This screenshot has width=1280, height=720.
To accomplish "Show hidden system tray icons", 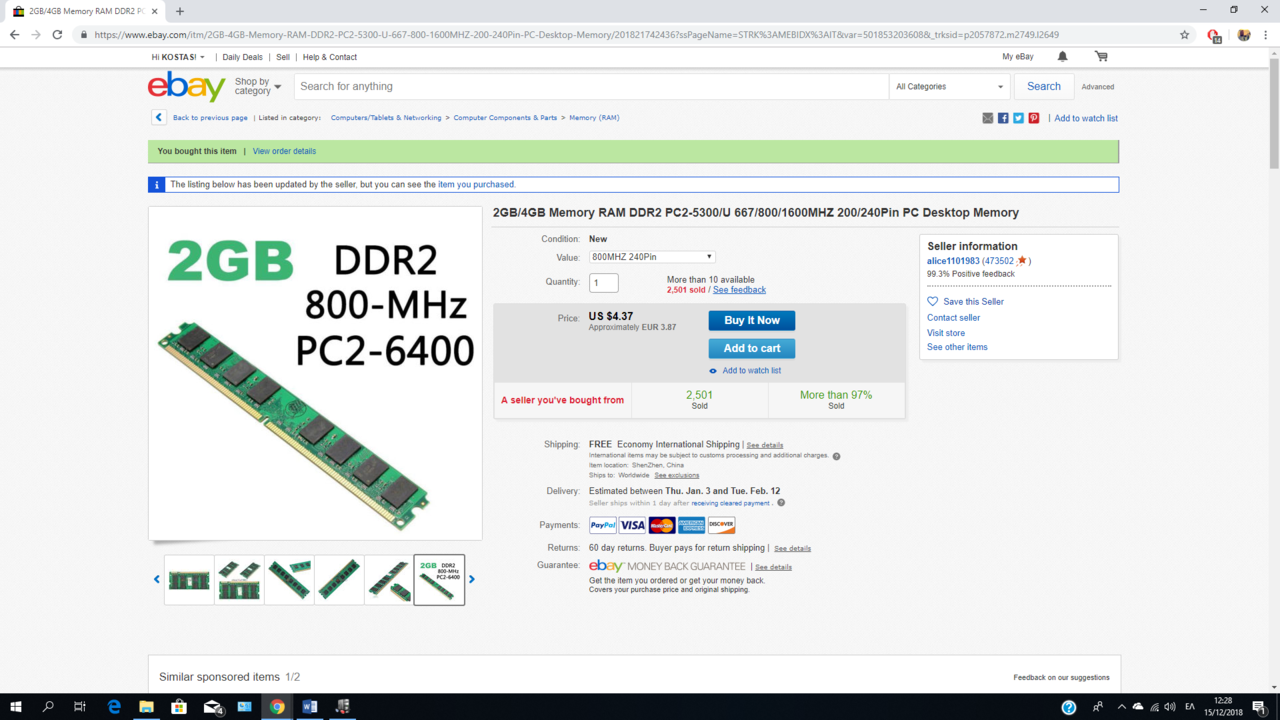I will pyautogui.click(x=1121, y=707).
